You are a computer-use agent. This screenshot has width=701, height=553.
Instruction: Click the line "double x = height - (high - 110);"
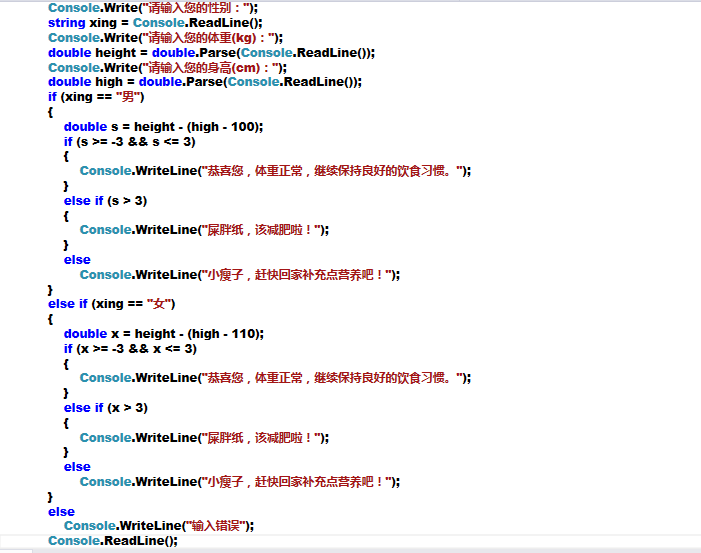tap(164, 333)
